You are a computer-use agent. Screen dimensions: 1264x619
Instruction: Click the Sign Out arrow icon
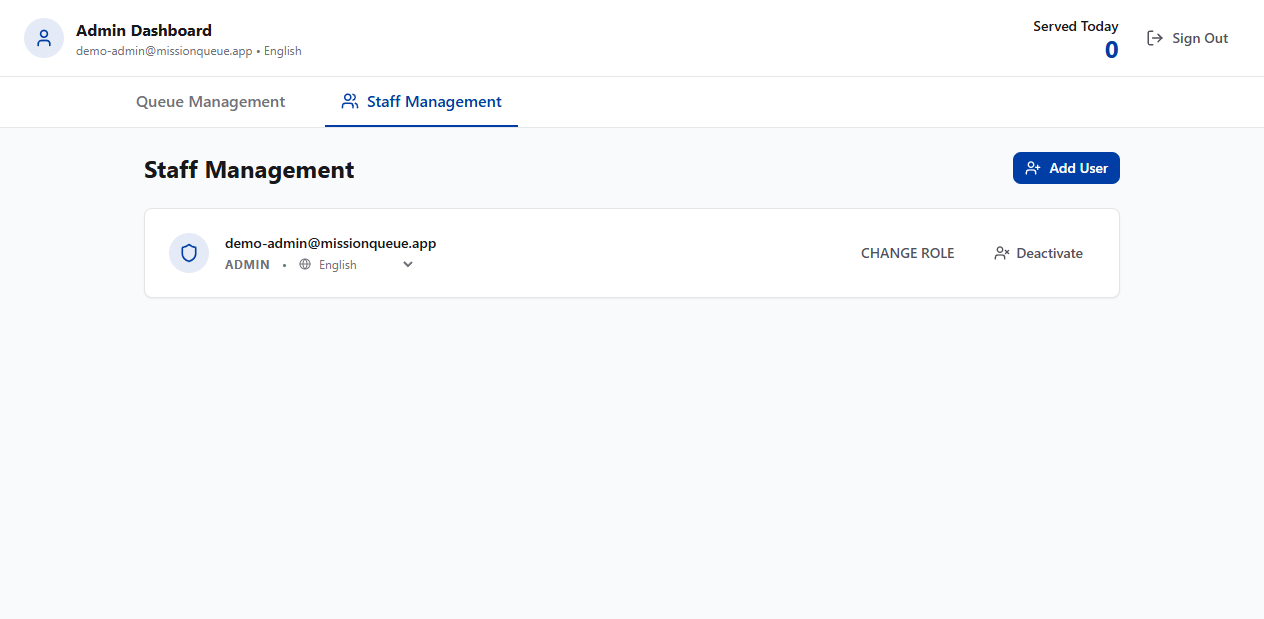[1155, 38]
